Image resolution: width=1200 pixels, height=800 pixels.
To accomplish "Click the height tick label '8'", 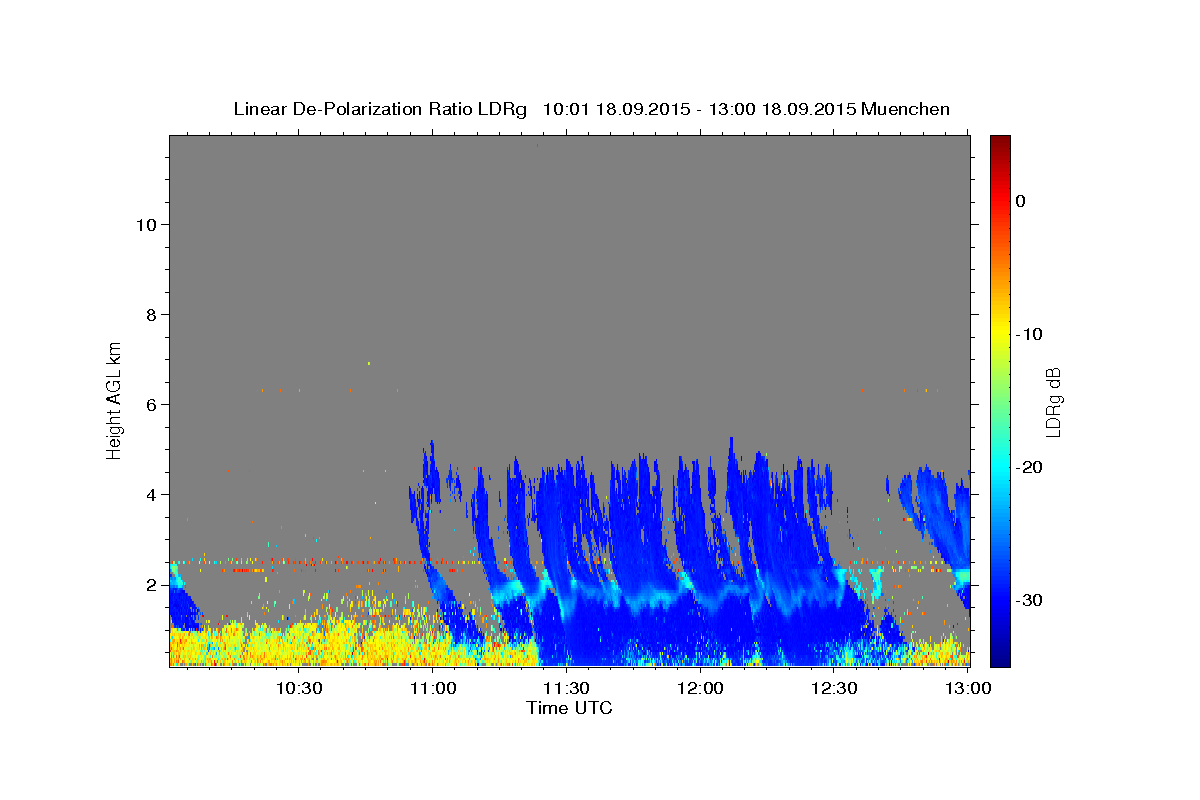I will point(149,314).
